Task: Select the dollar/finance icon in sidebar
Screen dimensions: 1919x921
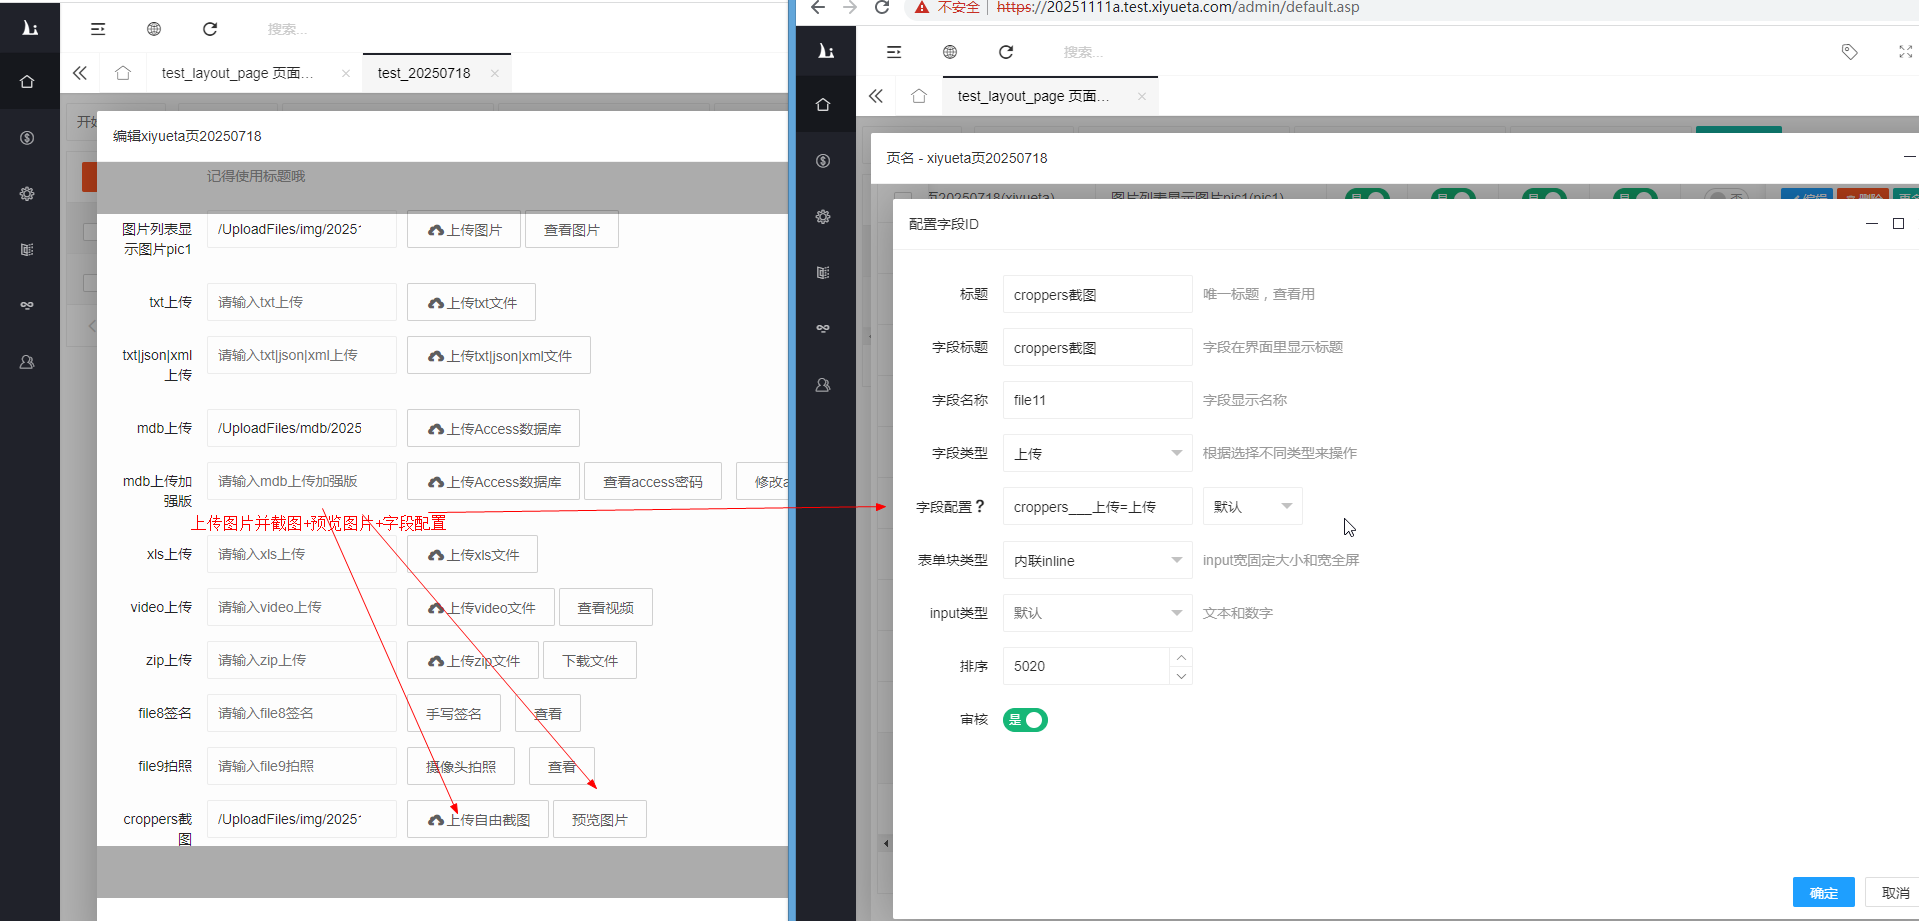Action: [x=27, y=137]
